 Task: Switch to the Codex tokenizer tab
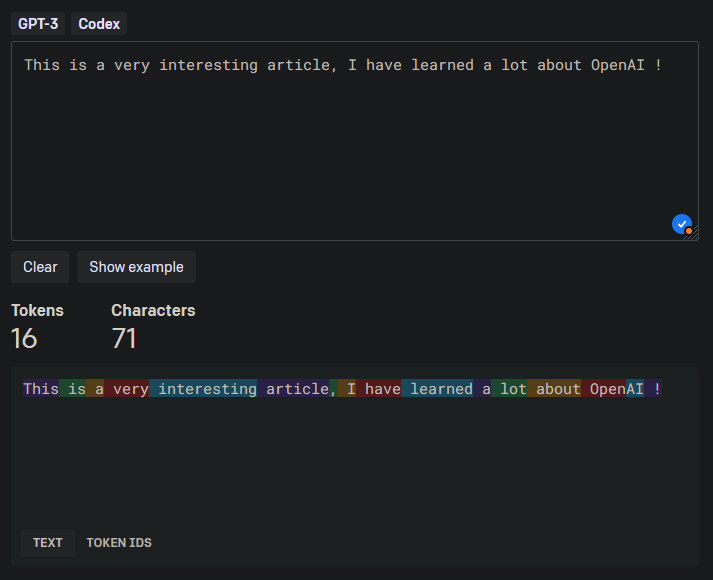(99, 24)
